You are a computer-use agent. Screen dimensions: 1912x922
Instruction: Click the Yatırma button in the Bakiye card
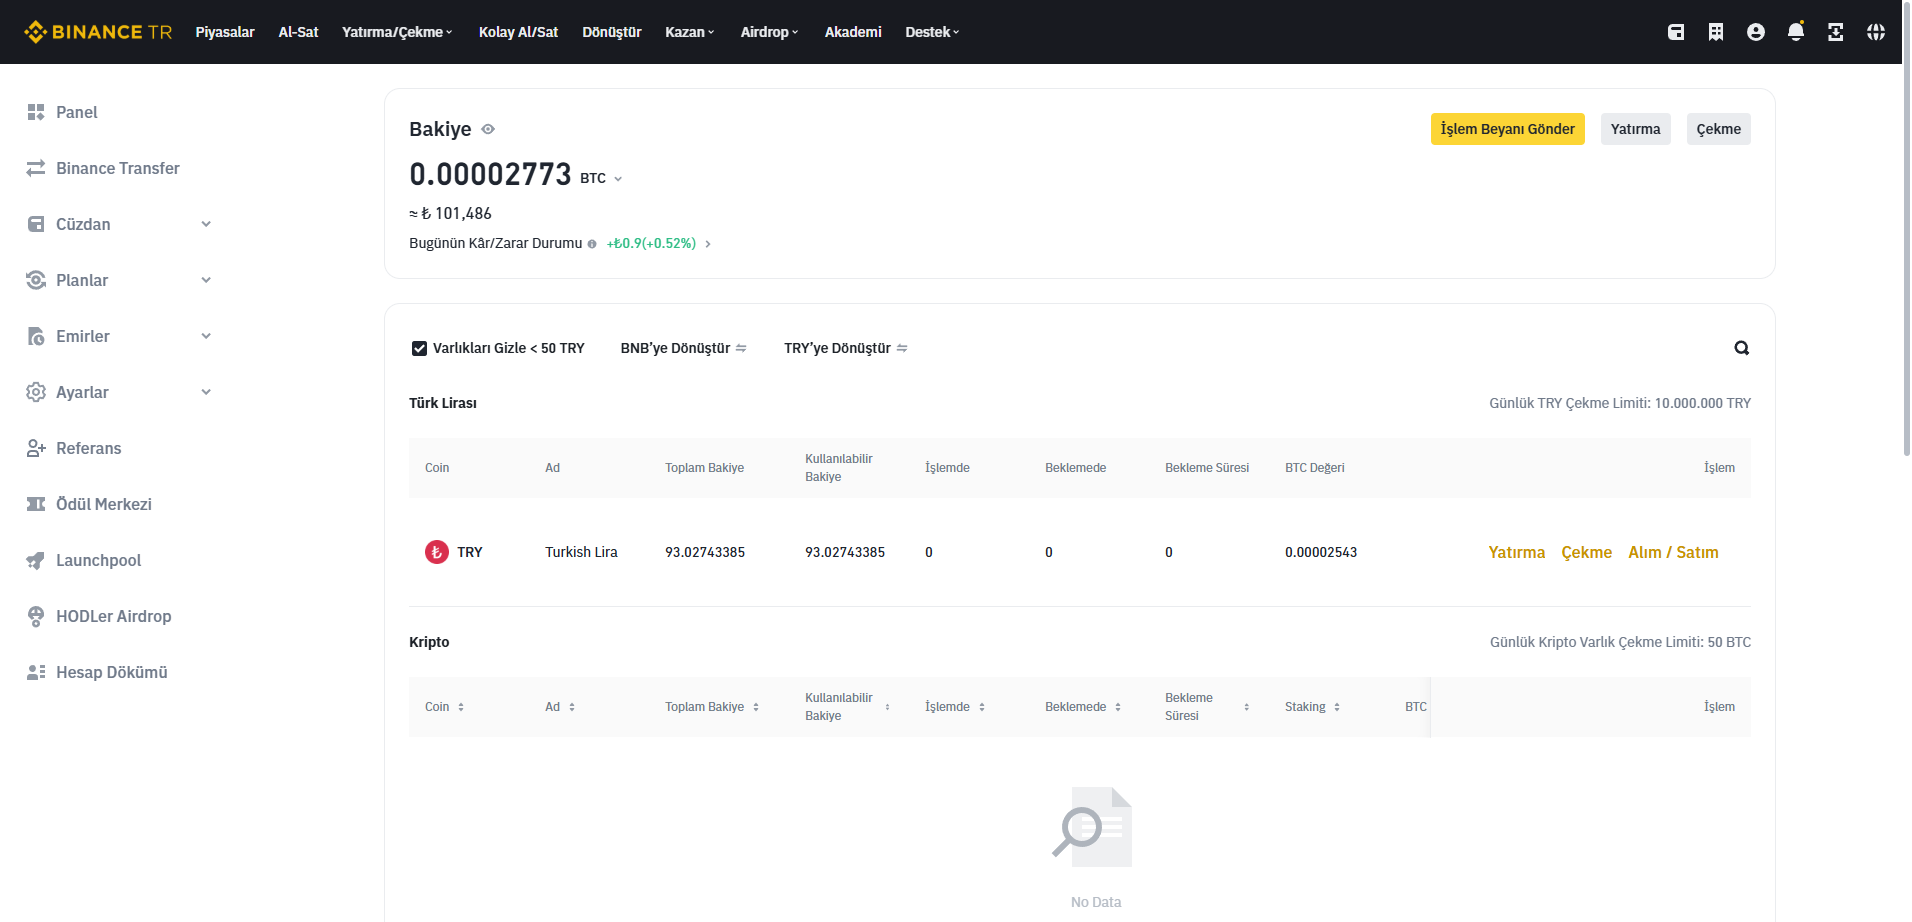1635,129
